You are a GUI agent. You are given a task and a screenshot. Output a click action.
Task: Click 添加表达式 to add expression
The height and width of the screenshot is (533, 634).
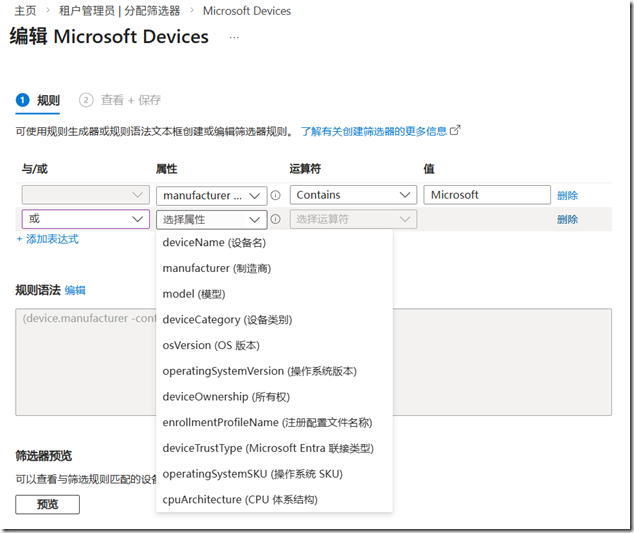[x=47, y=239]
